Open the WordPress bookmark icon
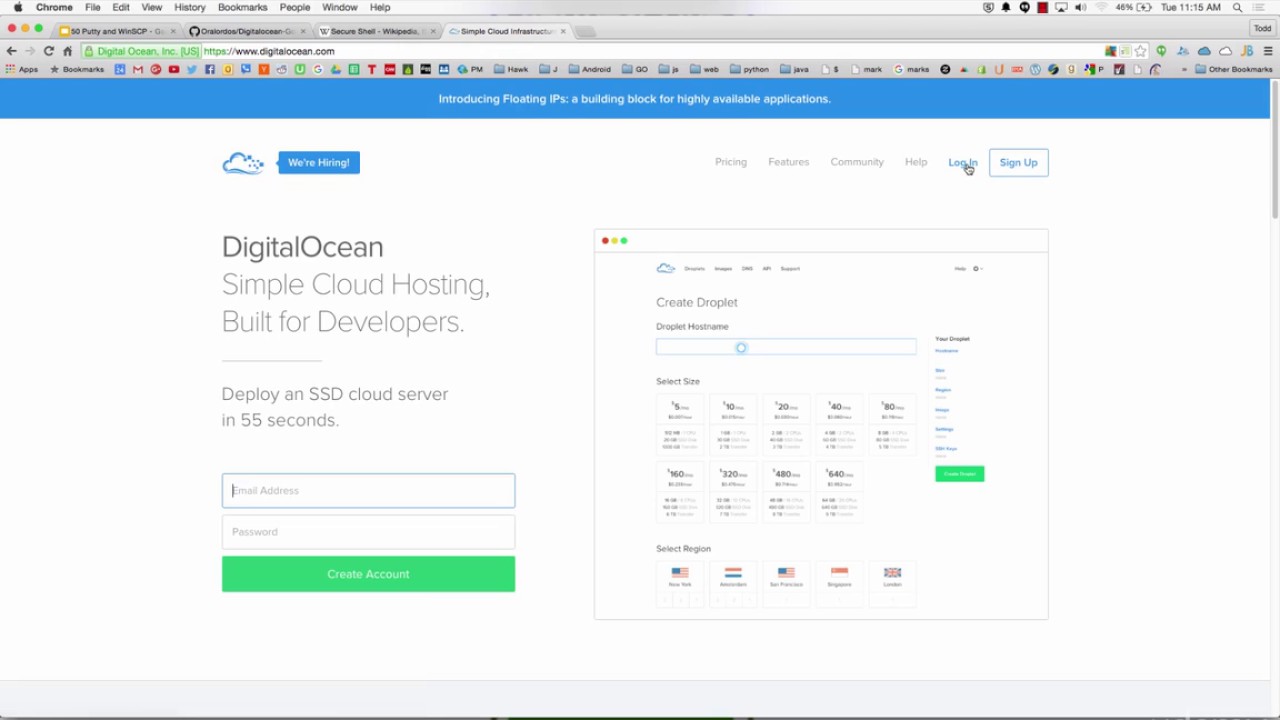Image resolution: width=1280 pixels, height=720 pixels. click(1035, 69)
